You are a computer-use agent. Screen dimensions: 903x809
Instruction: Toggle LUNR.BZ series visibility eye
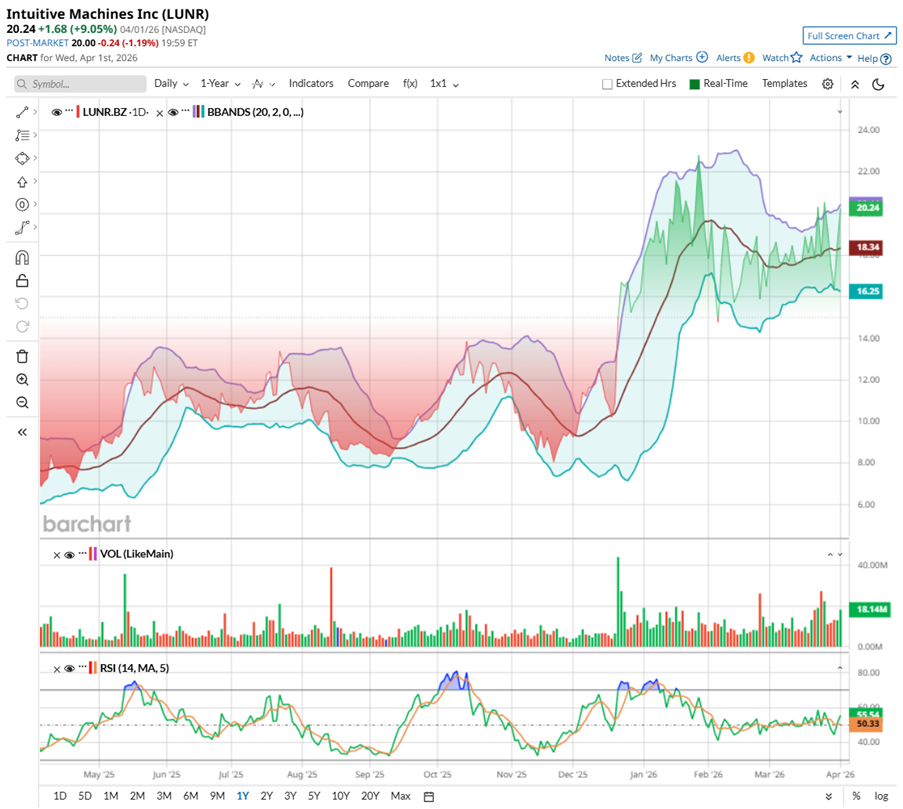(56, 112)
